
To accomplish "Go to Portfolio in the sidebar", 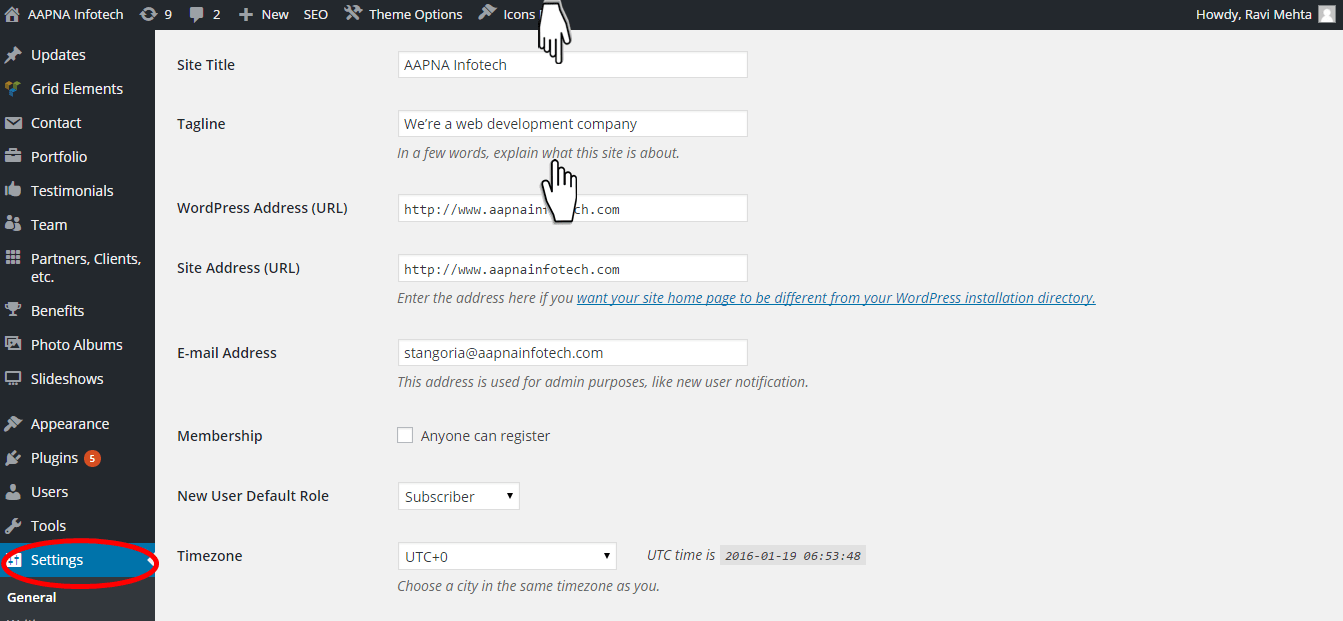I will coord(59,157).
